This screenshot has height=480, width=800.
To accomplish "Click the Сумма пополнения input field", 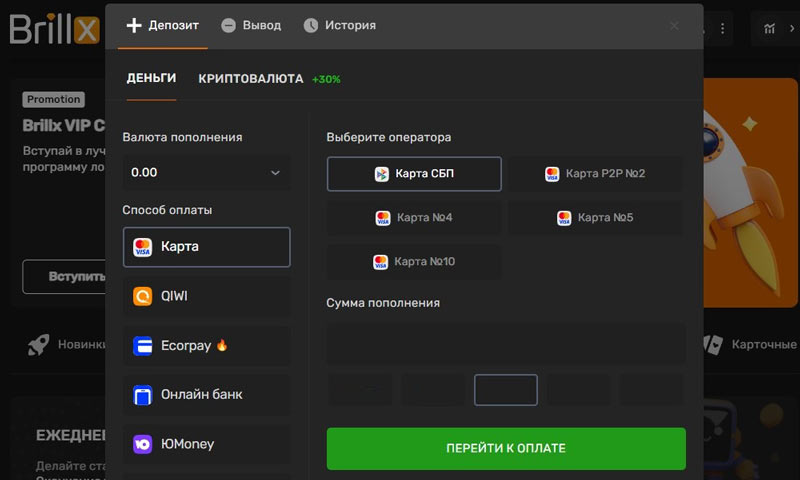I will [506, 342].
